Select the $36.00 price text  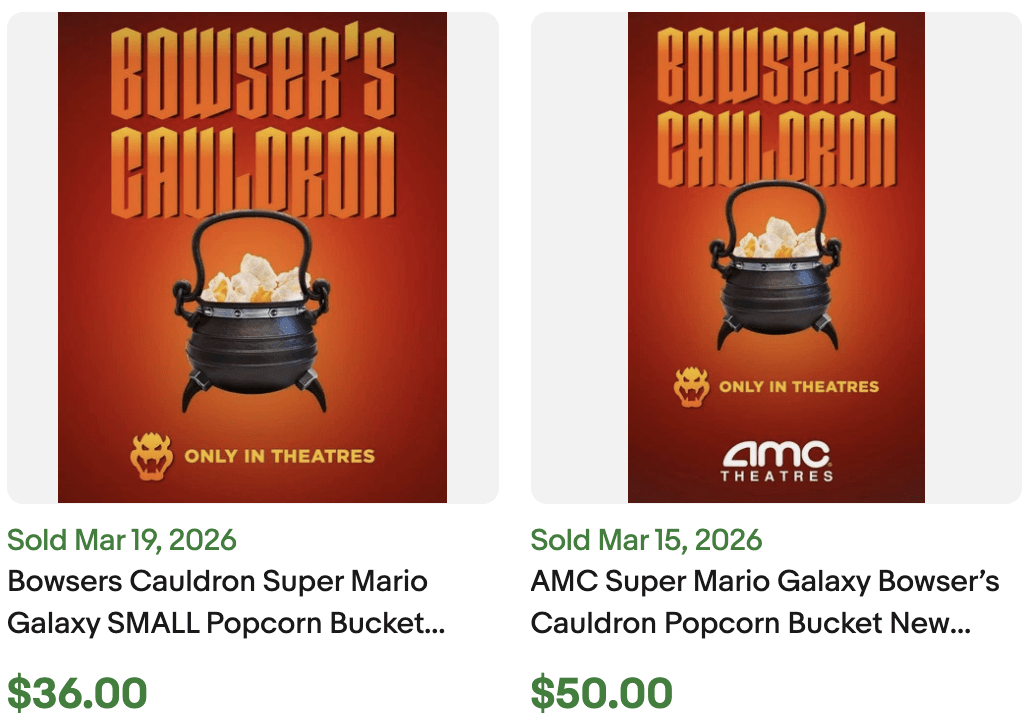[77, 691]
